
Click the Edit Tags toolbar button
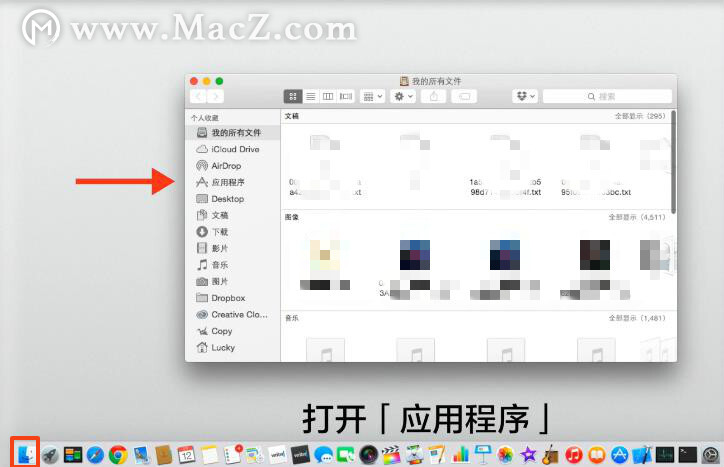464,97
